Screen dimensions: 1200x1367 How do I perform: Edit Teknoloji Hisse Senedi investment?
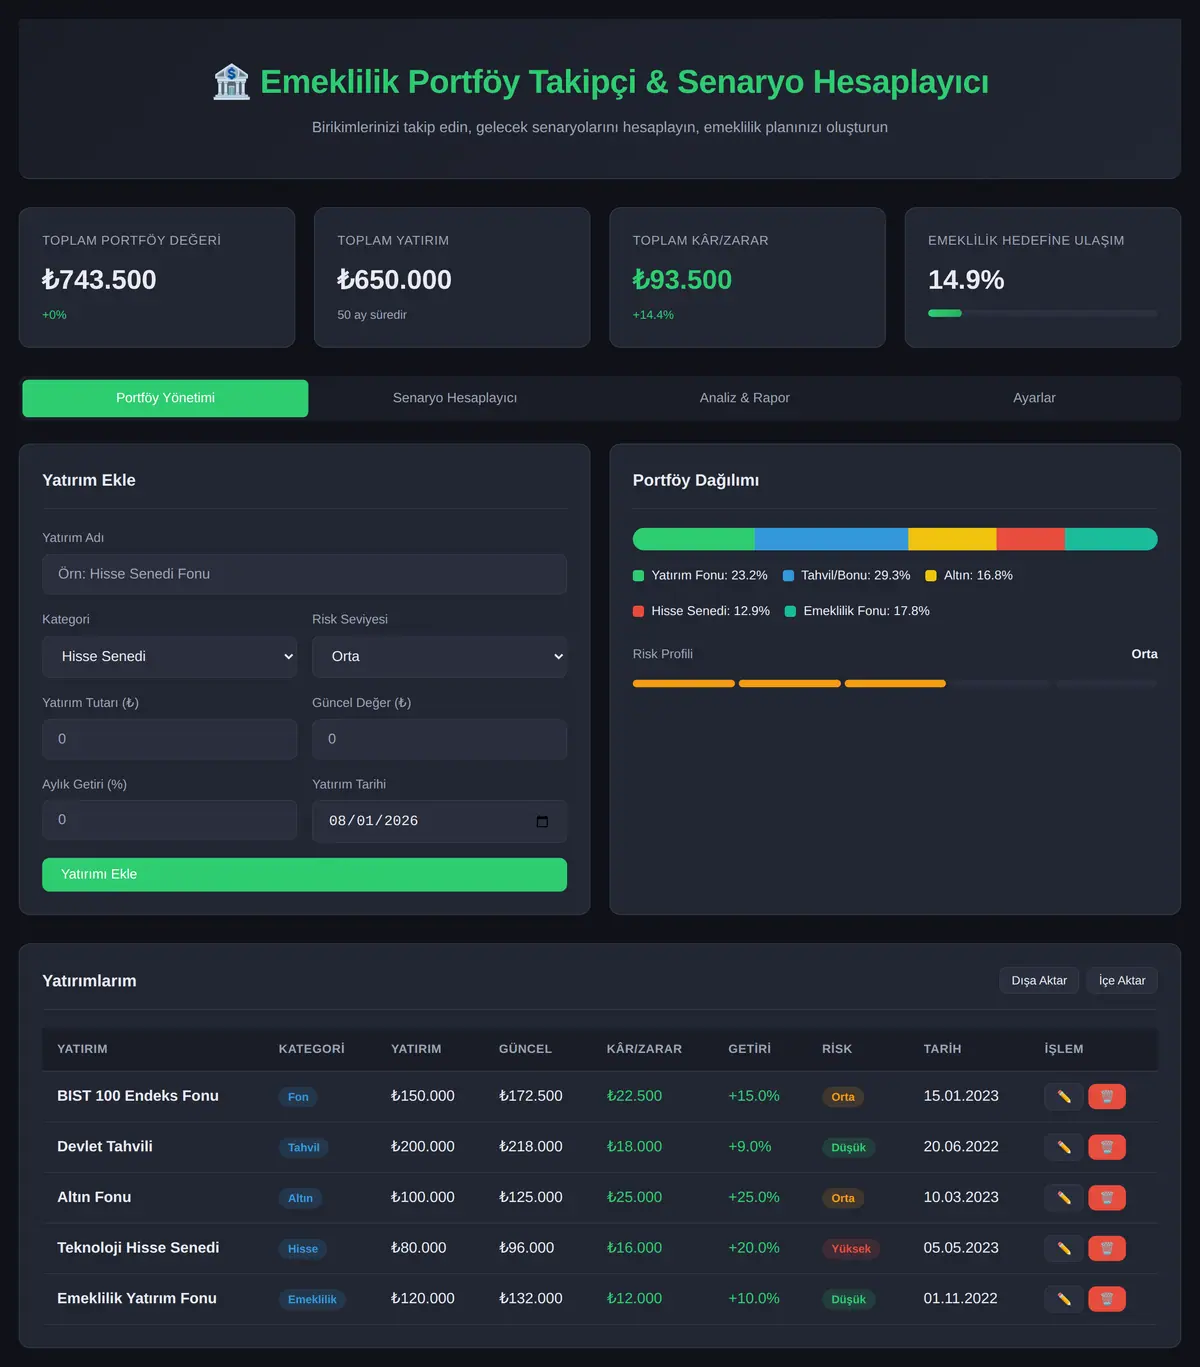1063,1248
